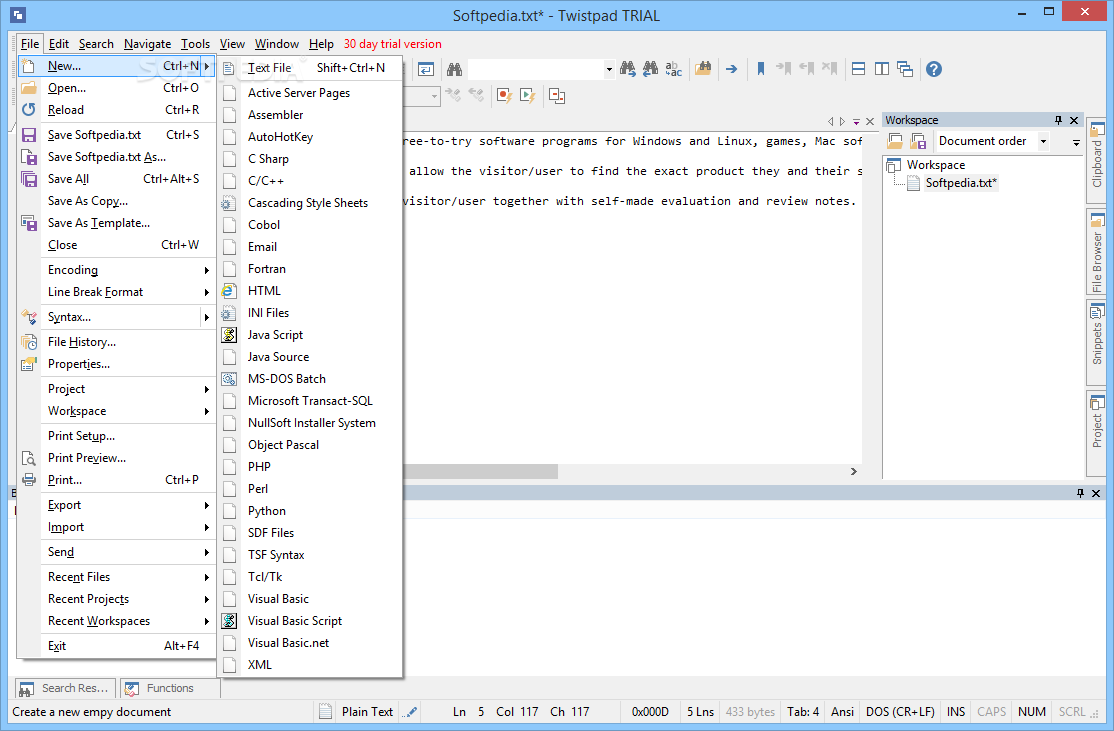Select MS-DOS Batch entry
Viewport: 1114px width, 731px height.
pos(310,379)
